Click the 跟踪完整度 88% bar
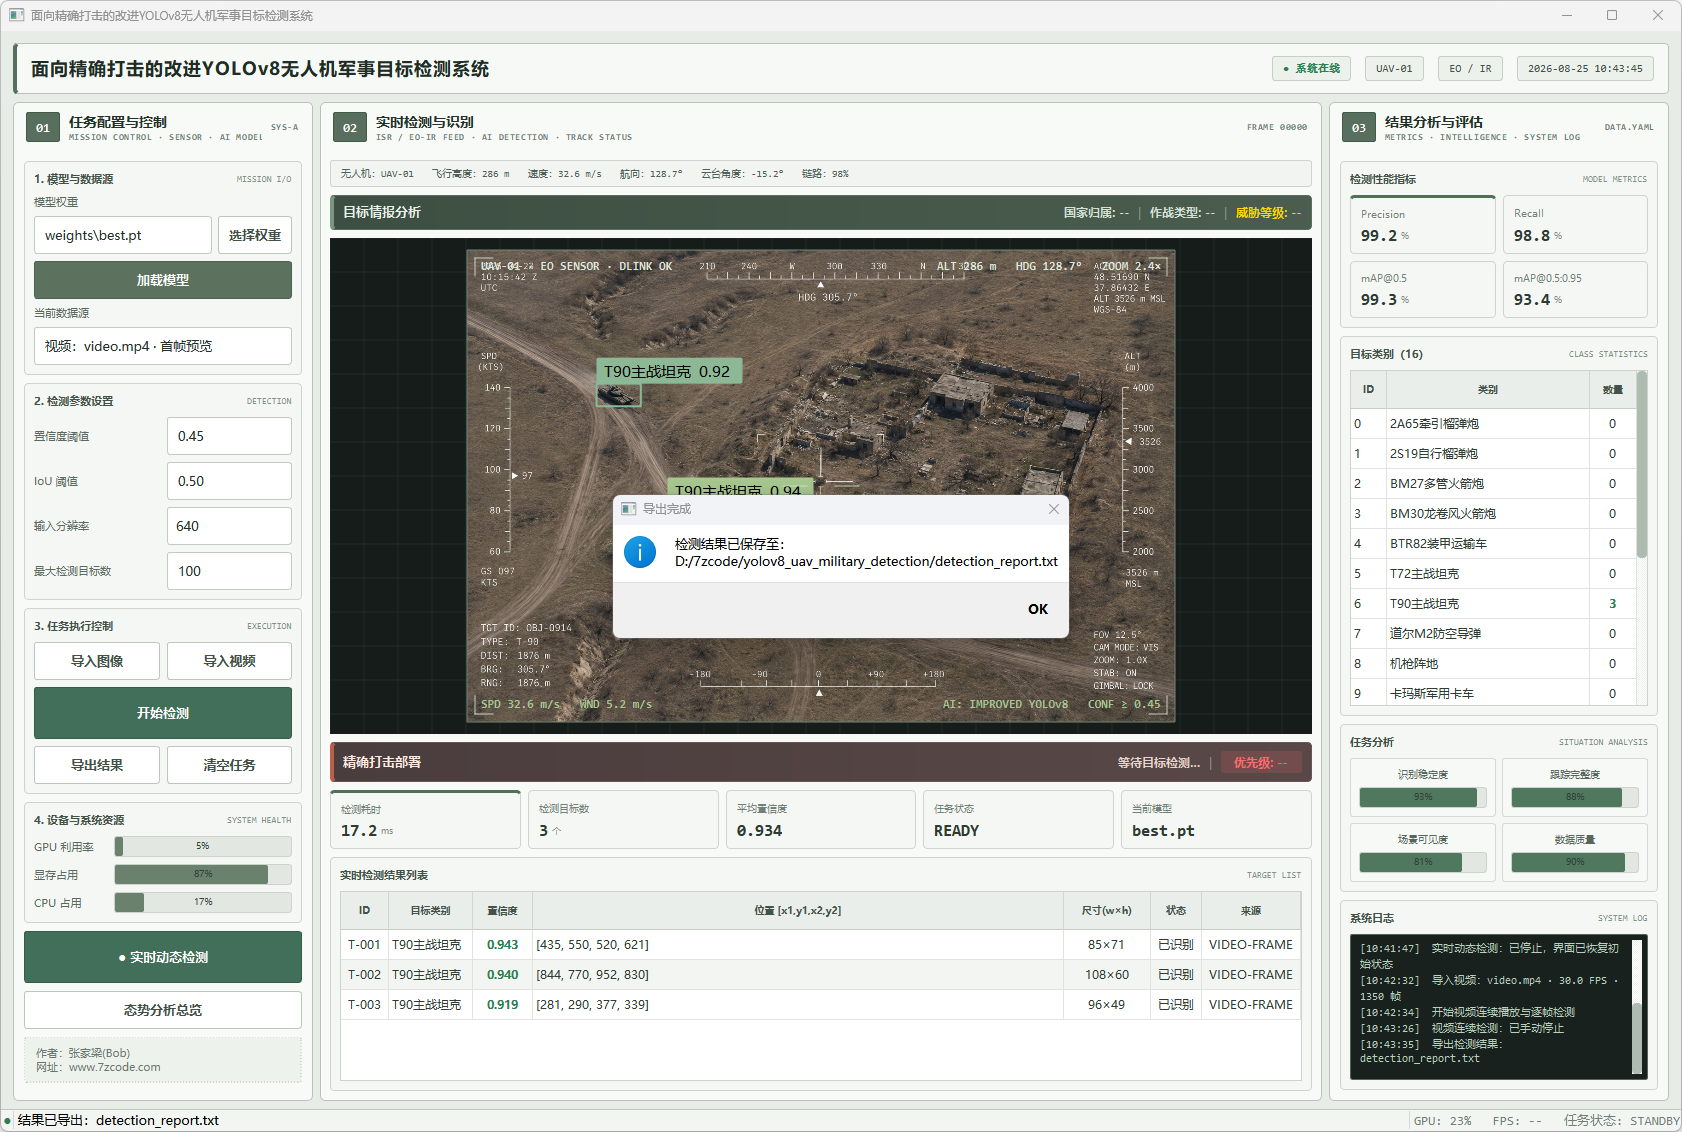 click(1575, 797)
